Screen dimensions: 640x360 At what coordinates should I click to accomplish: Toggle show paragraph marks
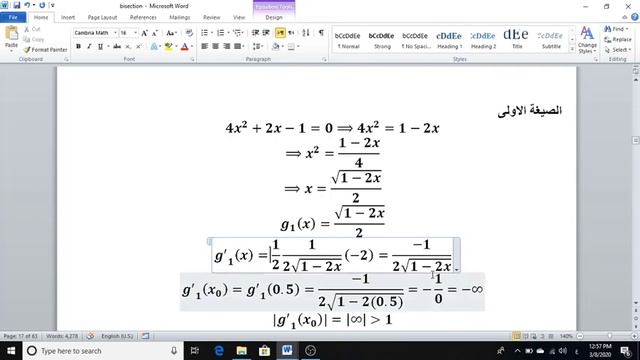pyautogui.click(x=321, y=33)
